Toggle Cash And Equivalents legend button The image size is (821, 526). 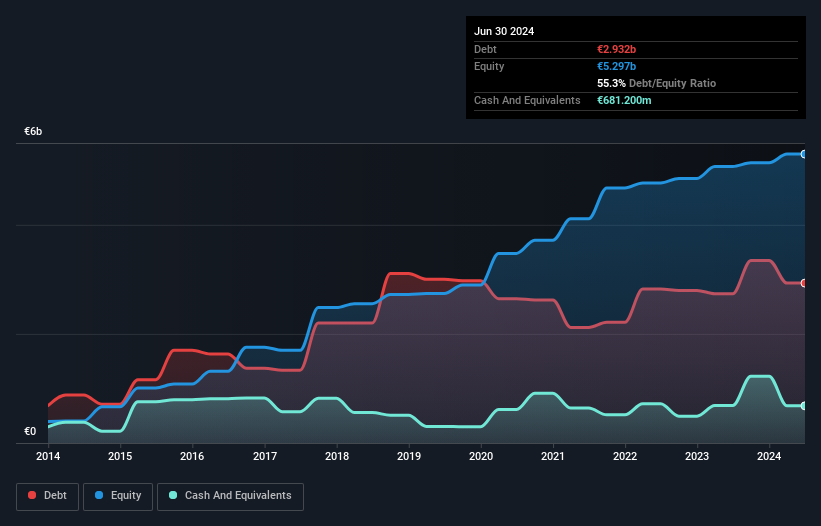pos(230,496)
